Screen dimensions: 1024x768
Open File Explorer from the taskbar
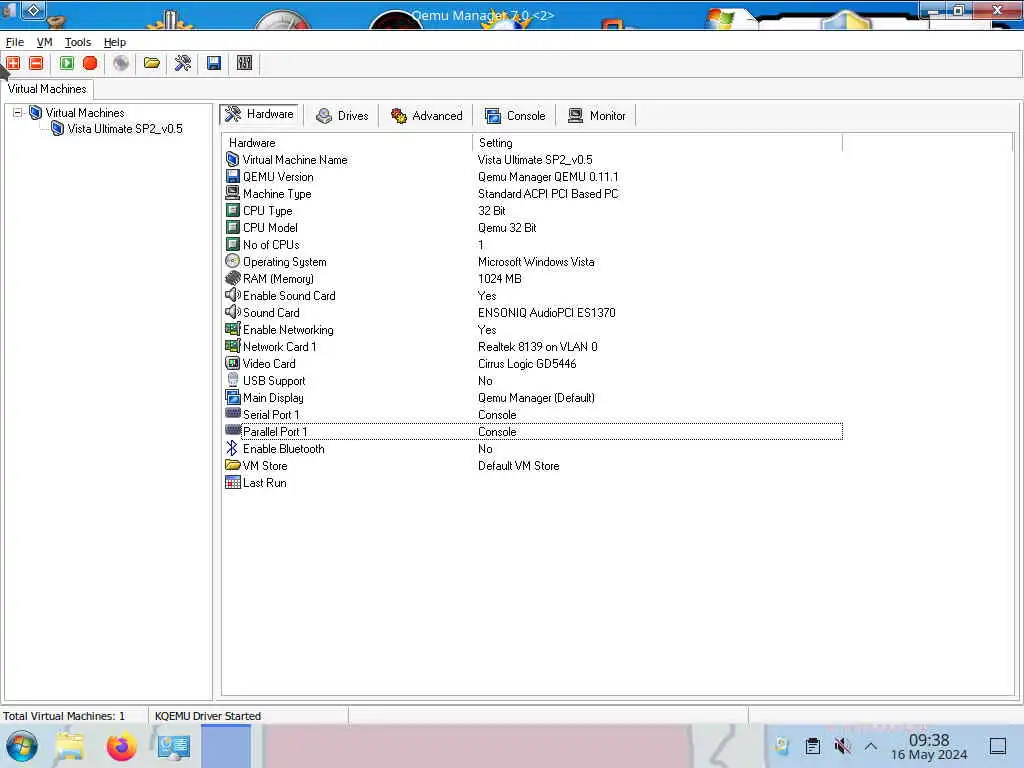[x=70, y=746]
